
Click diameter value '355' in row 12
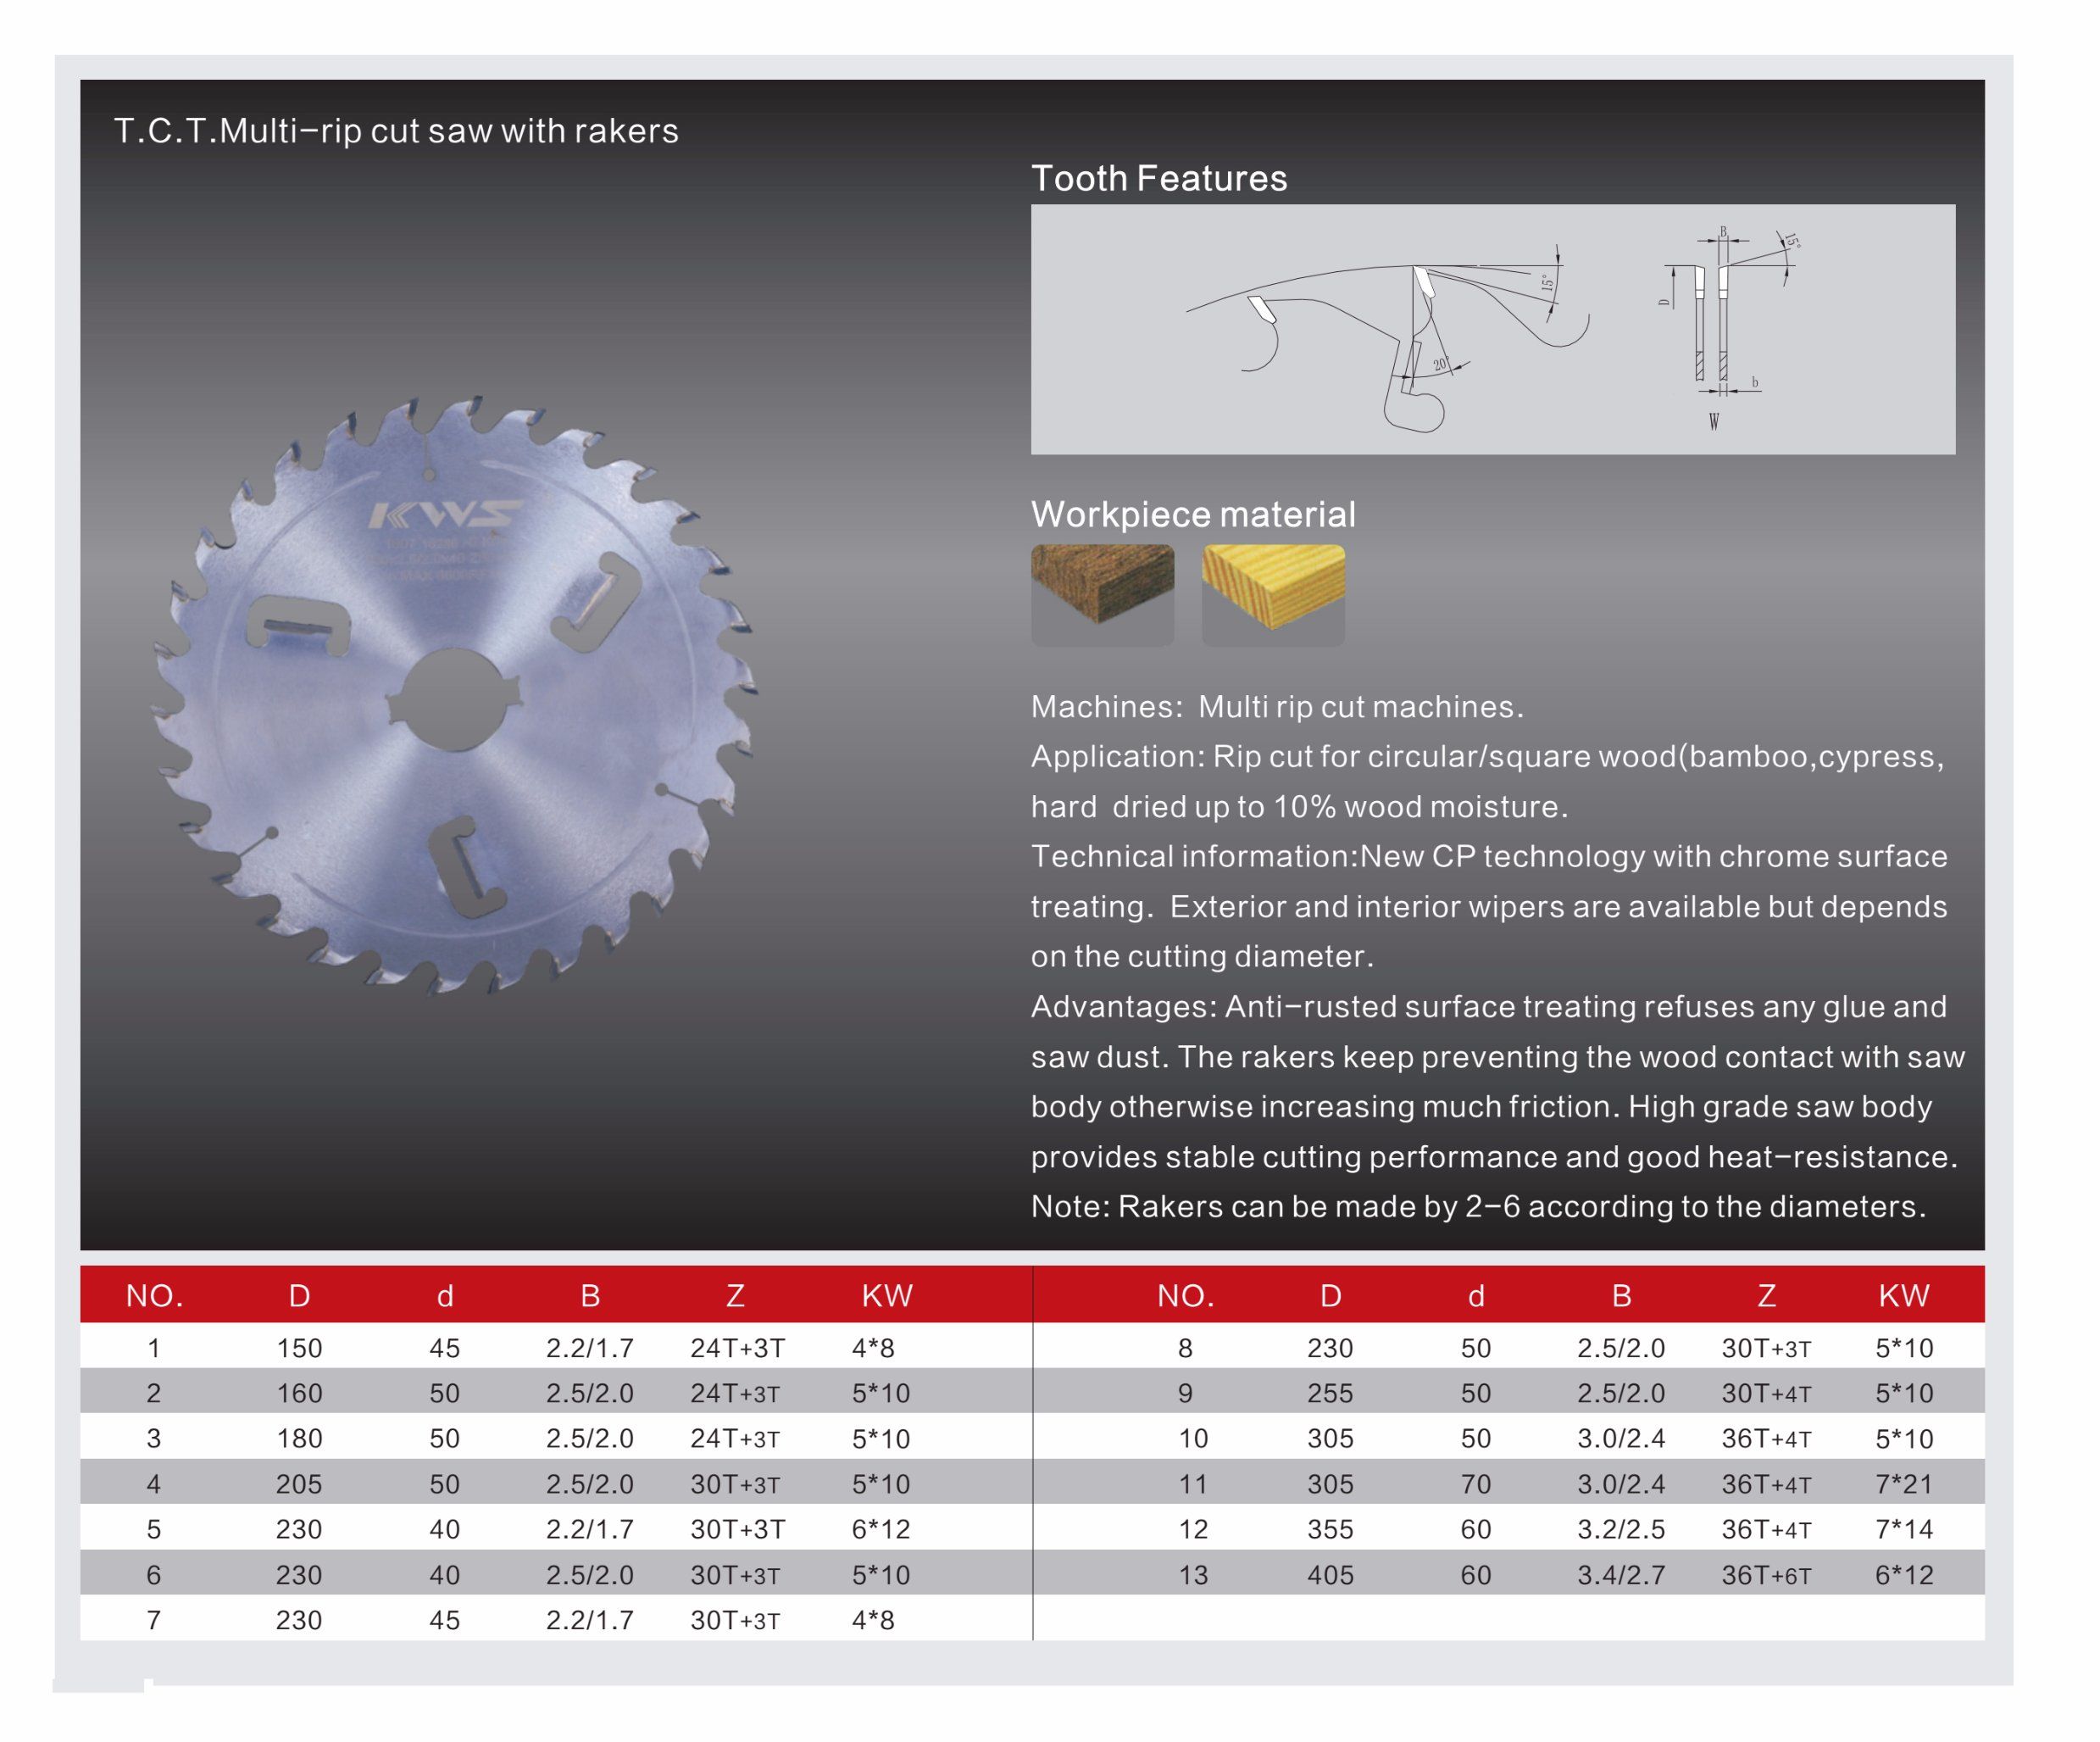click(x=1330, y=1529)
